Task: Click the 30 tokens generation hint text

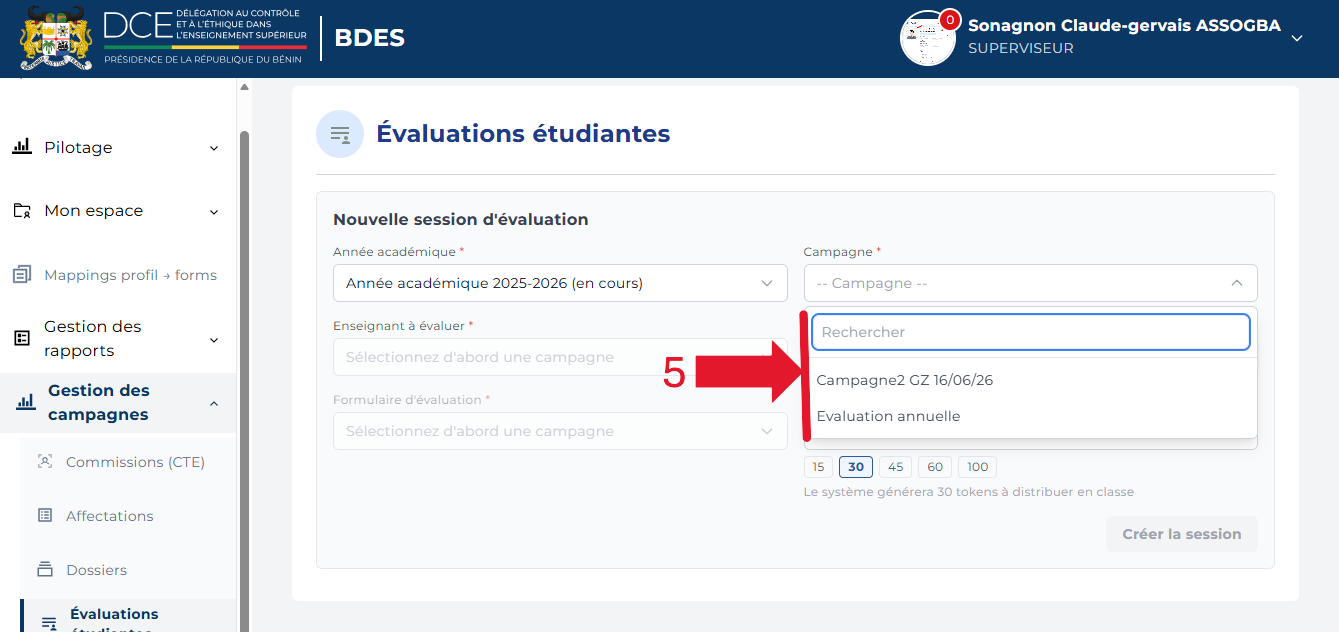Action: pyautogui.click(x=969, y=492)
